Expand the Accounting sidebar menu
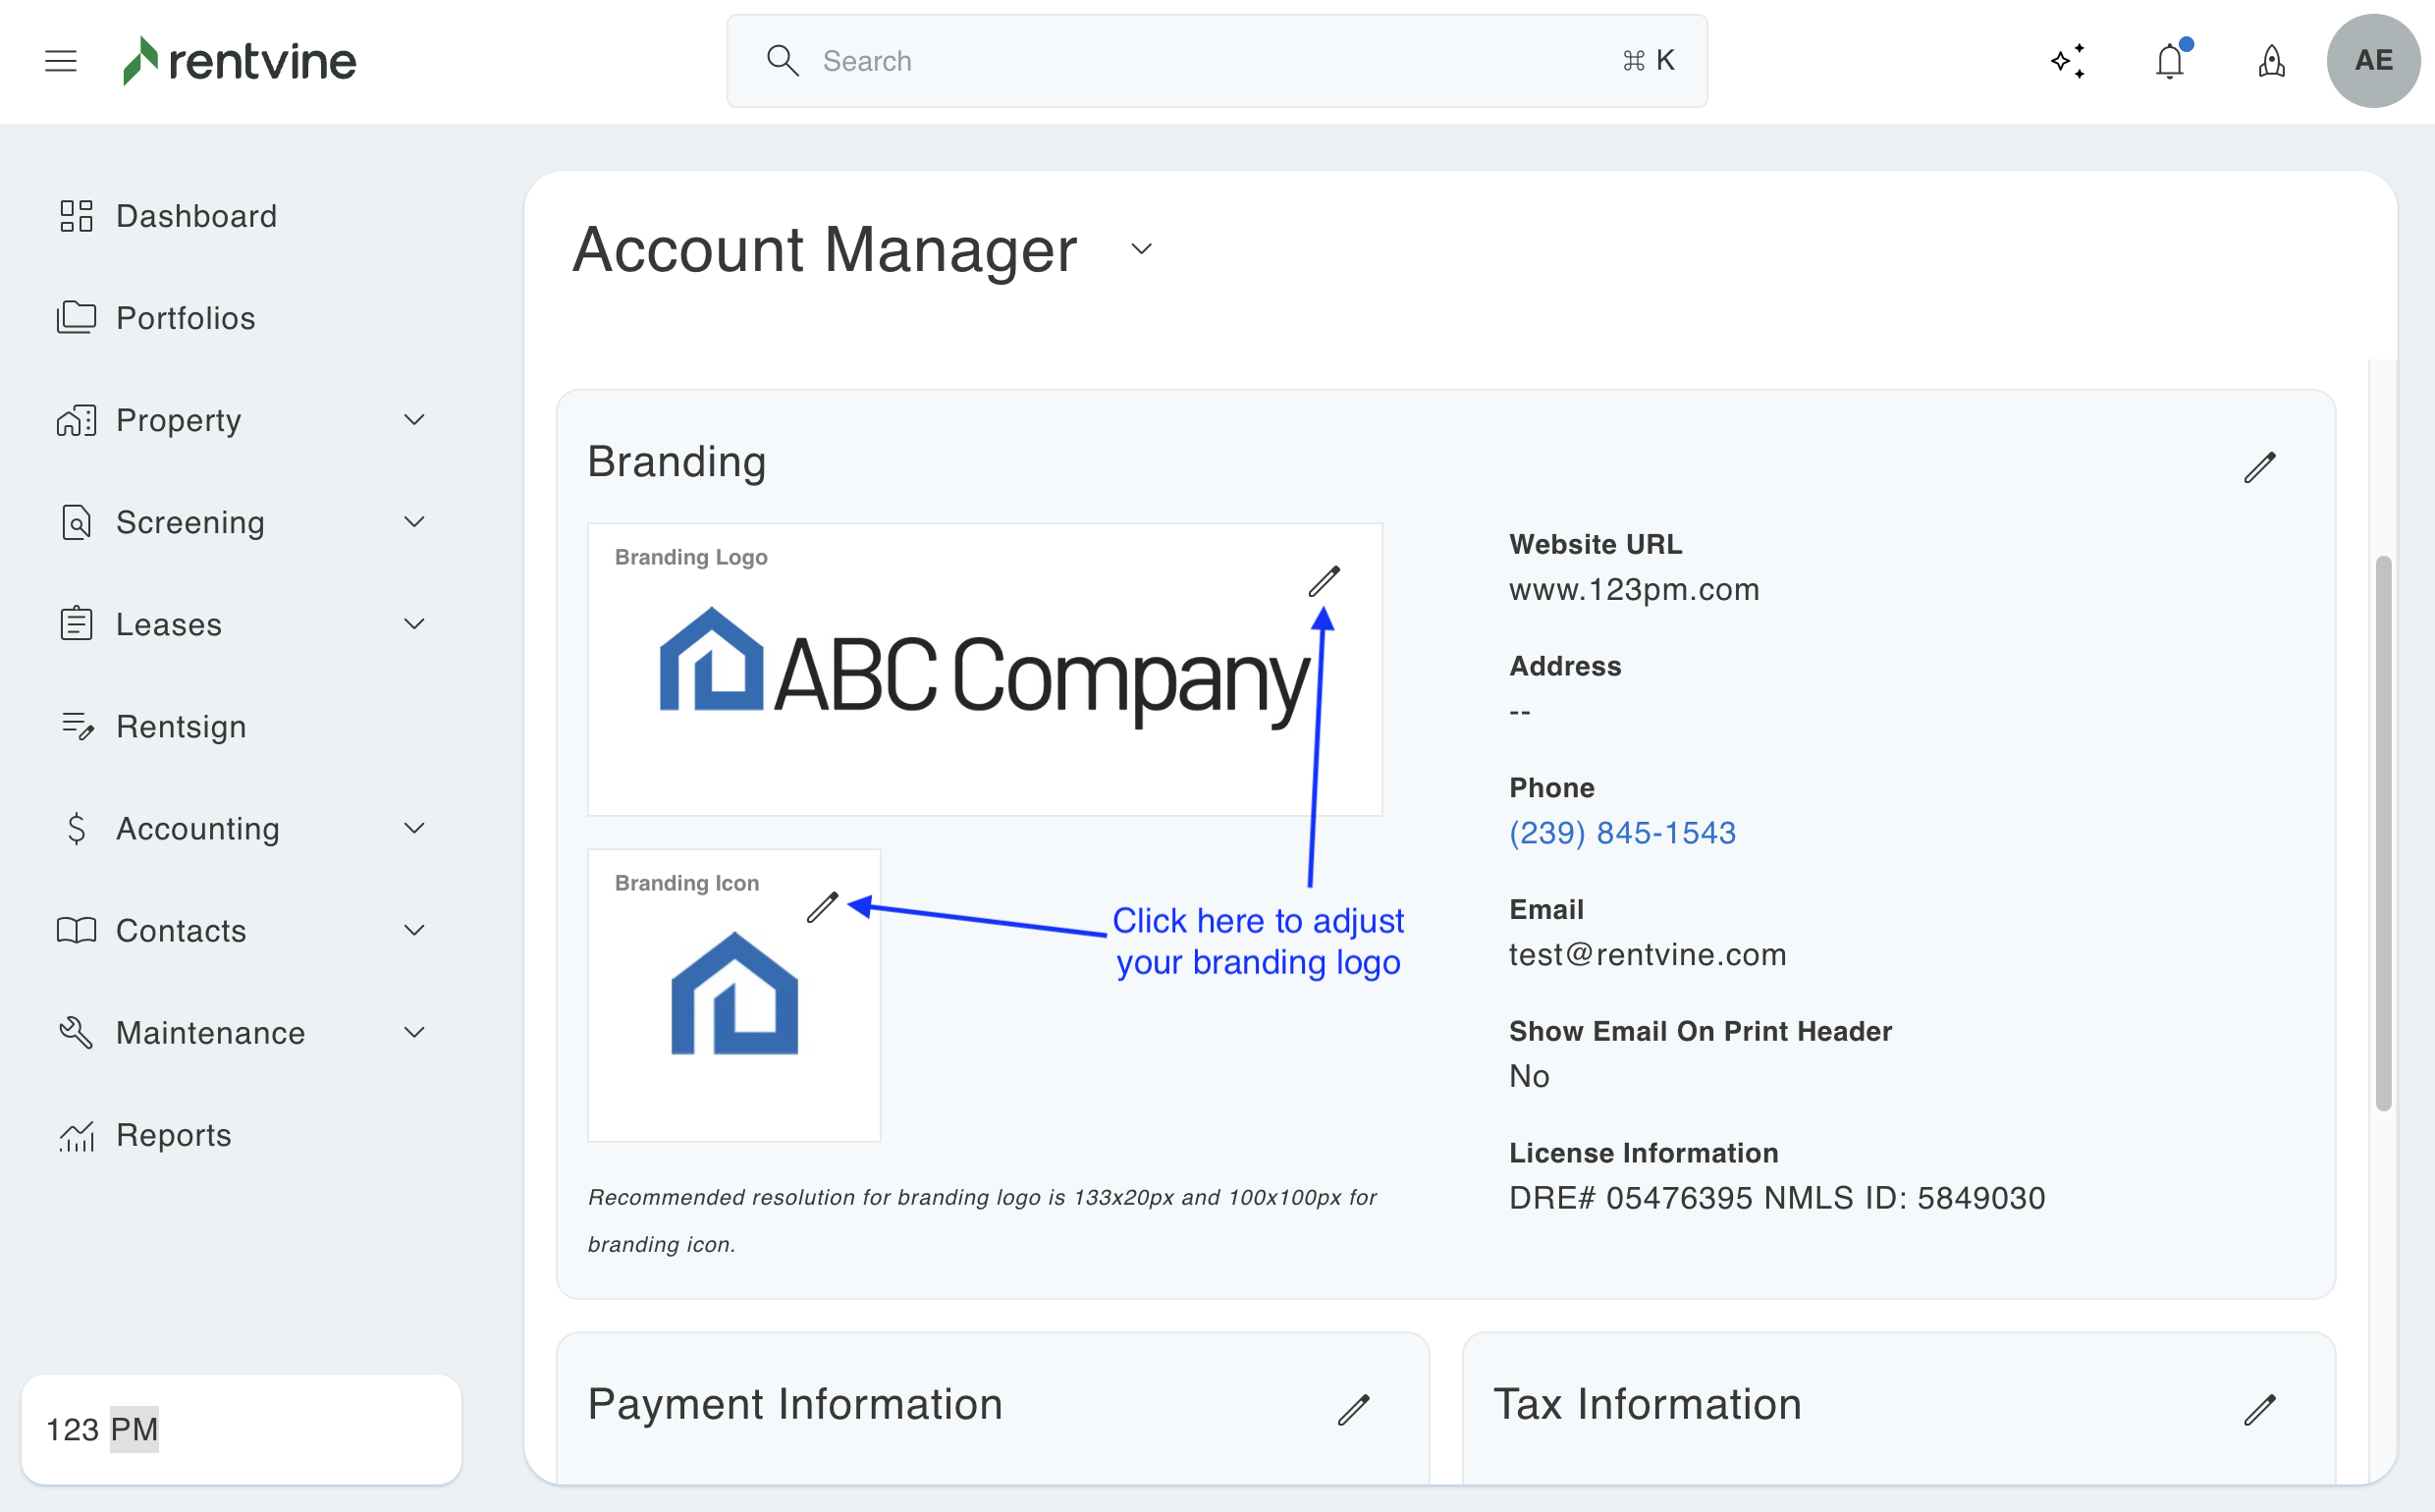The image size is (2435, 1512). tap(414, 828)
